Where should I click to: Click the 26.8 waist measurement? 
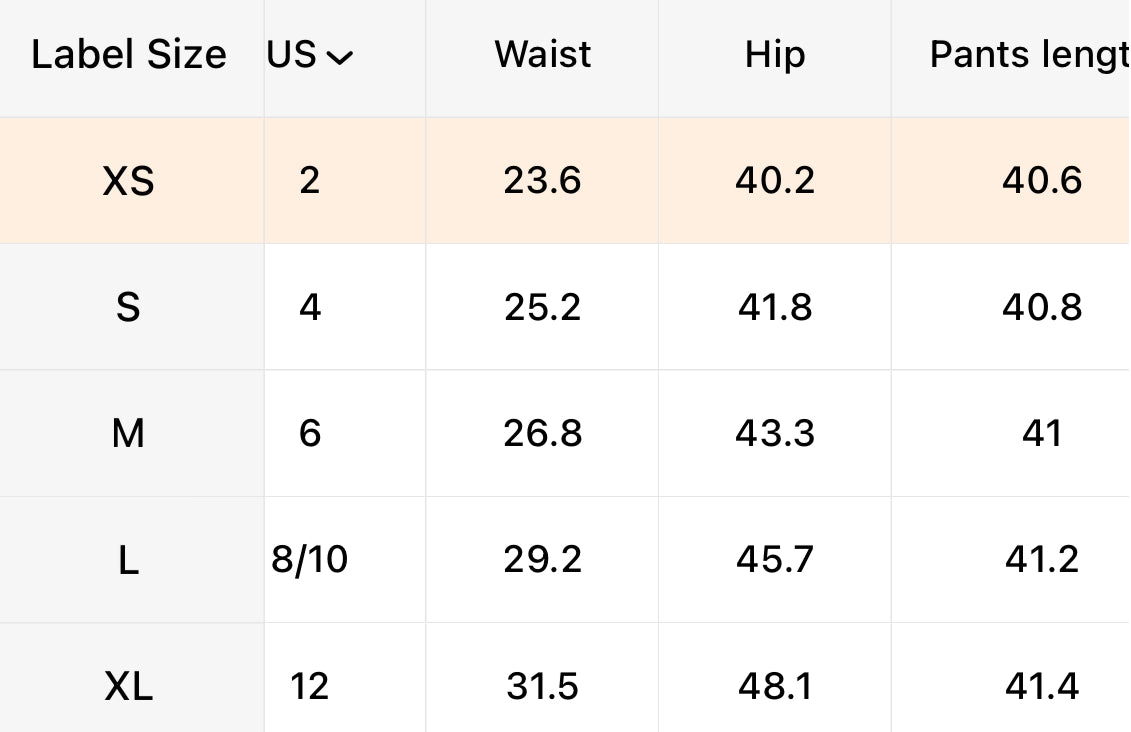[x=542, y=434]
